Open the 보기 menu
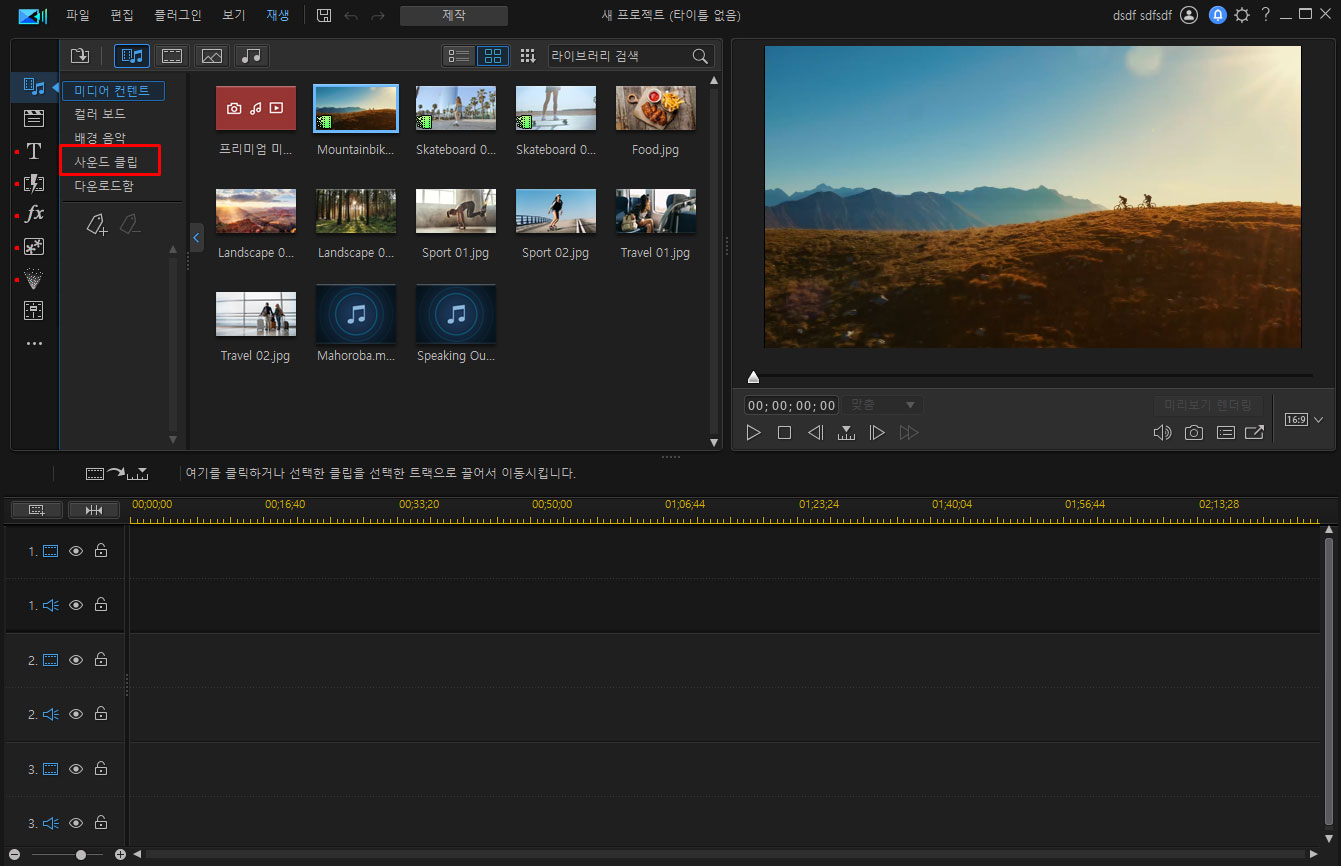 coord(234,16)
